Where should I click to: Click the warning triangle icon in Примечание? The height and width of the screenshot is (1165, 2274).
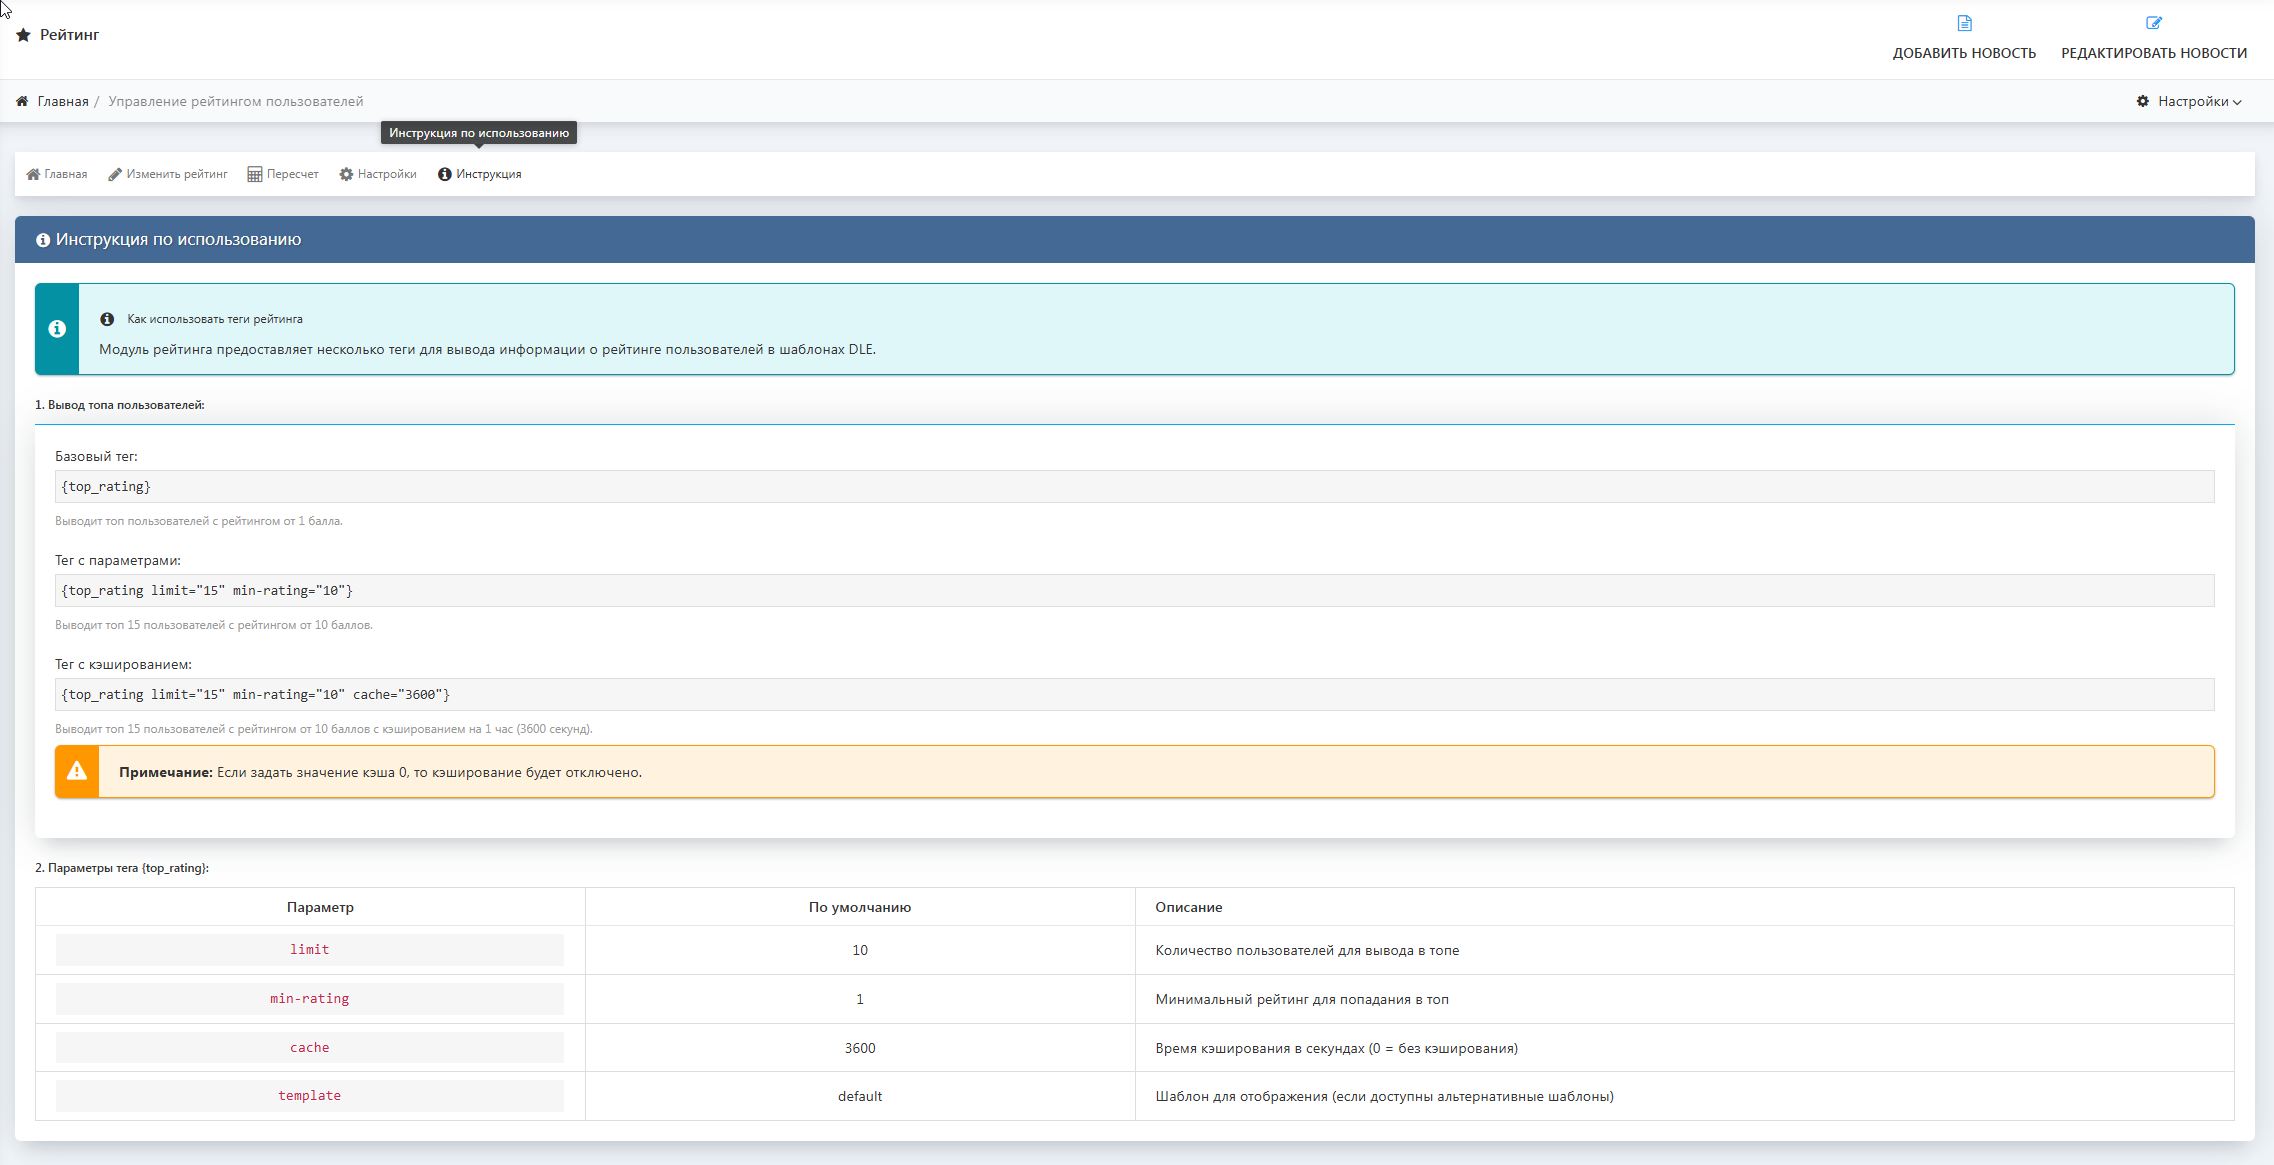coord(77,771)
